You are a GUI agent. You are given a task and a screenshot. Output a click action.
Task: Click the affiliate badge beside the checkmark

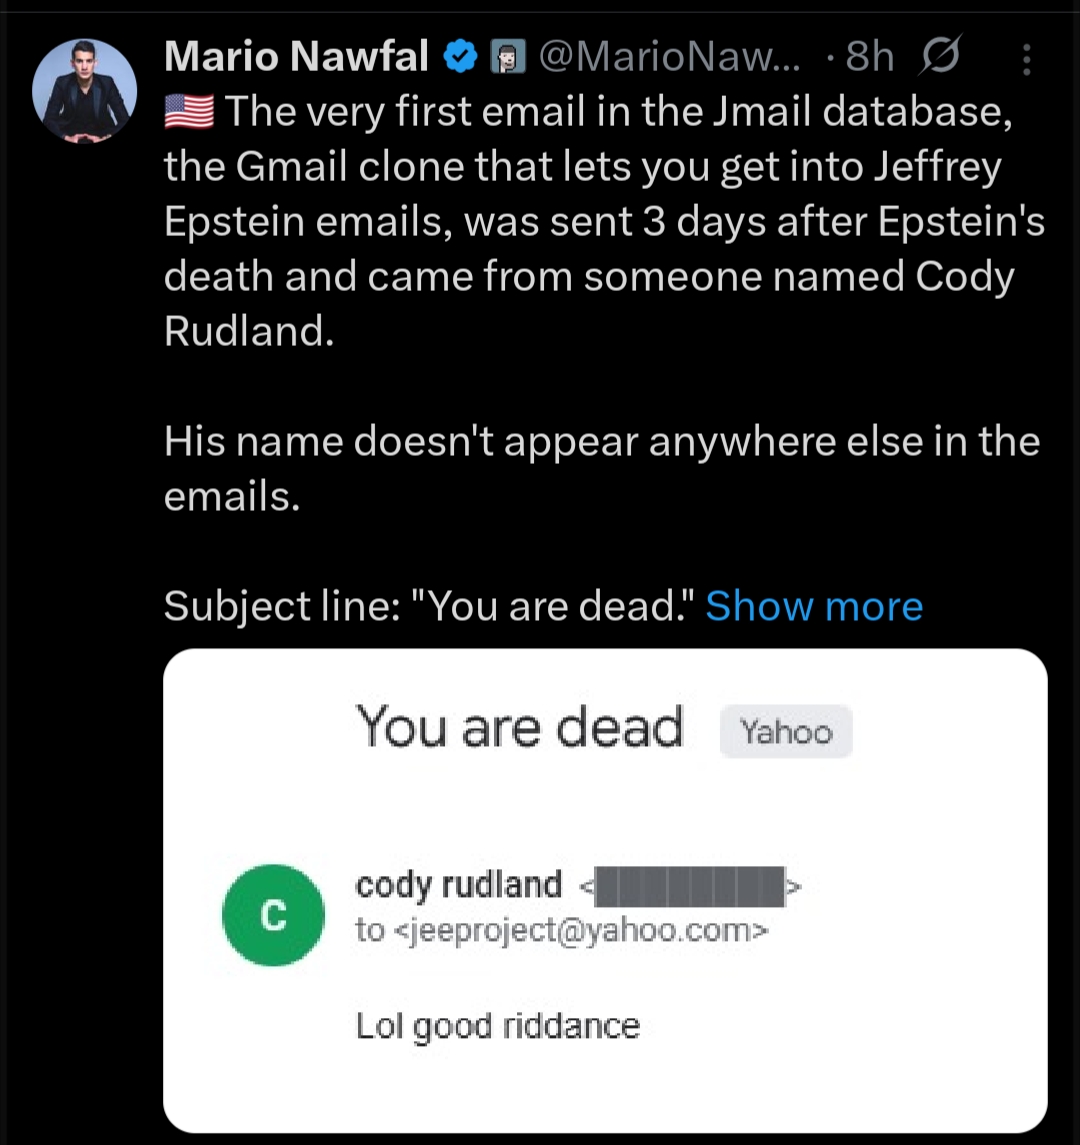507,60
